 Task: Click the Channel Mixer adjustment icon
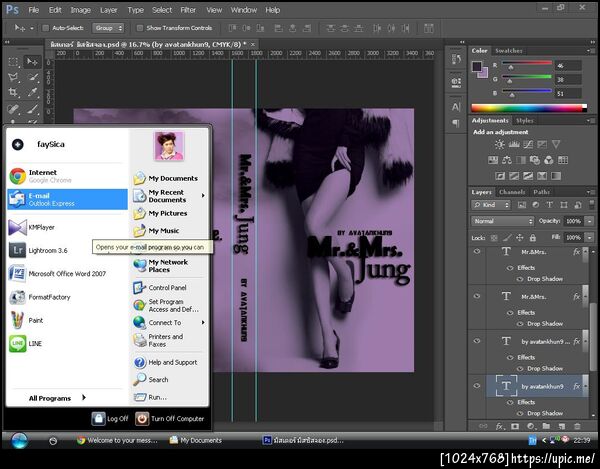(x=548, y=160)
